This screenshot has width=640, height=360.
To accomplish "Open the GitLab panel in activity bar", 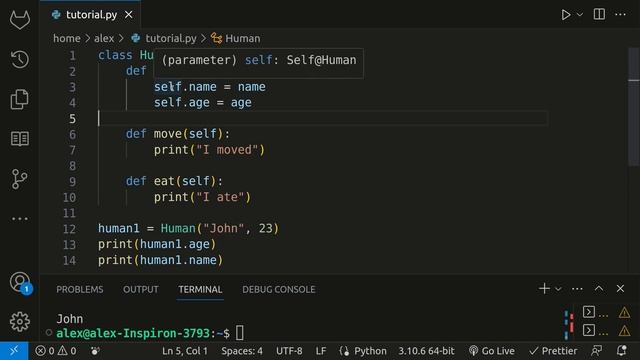I will pyautogui.click(x=20, y=20).
